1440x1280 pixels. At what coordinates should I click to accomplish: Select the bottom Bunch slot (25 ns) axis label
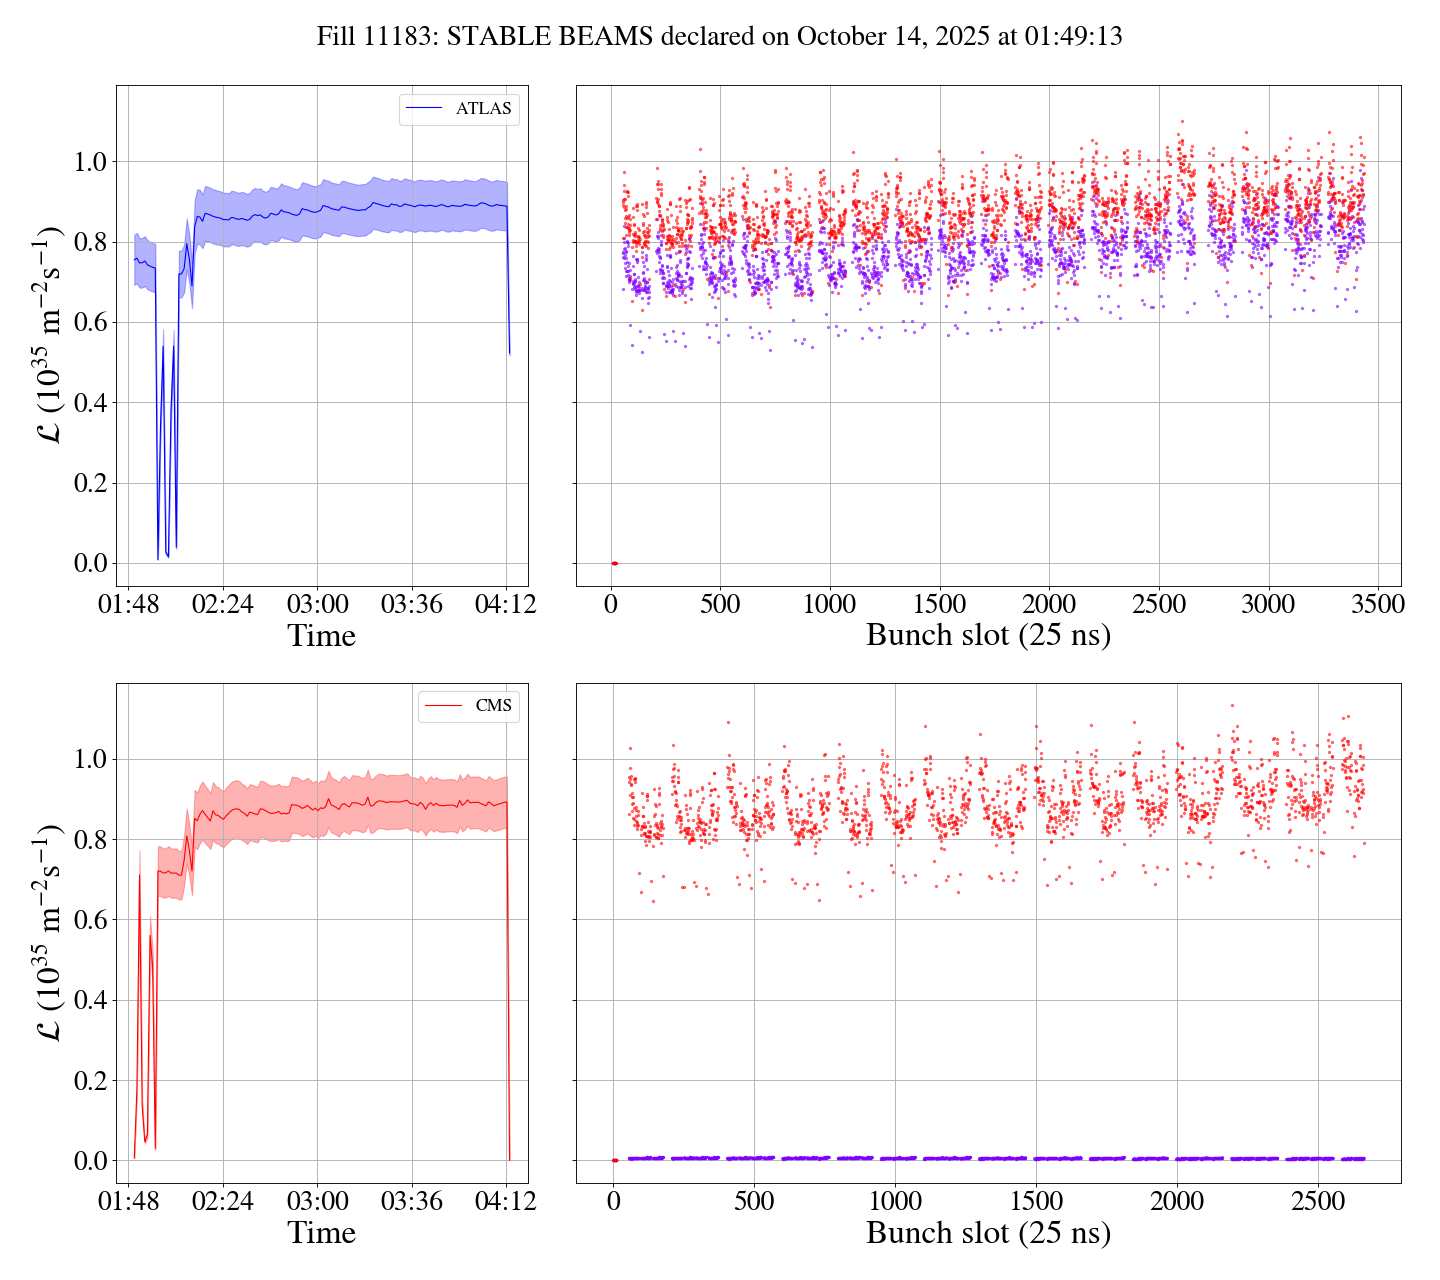coord(988,1233)
